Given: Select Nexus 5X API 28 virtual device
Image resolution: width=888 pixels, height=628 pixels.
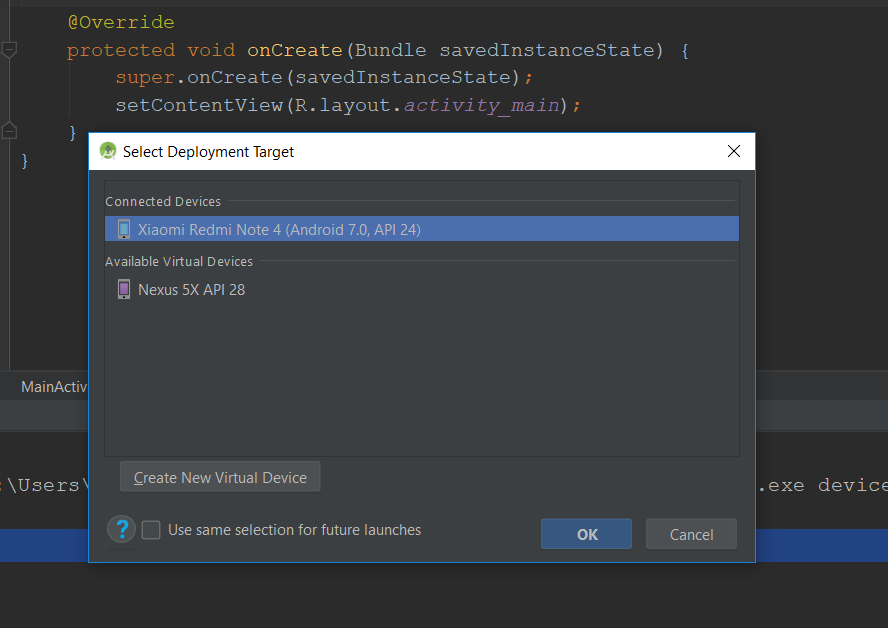Looking at the screenshot, I should [x=421, y=289].
